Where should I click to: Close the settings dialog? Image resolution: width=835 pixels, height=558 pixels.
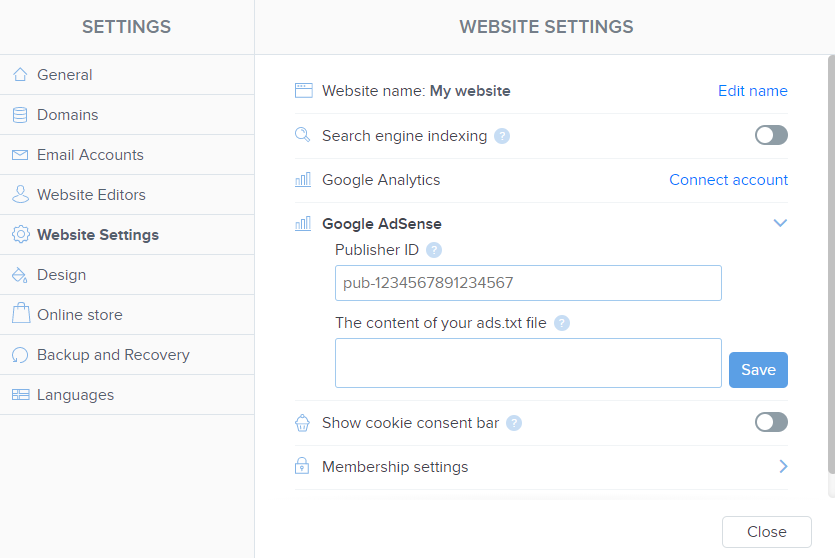coord(767,531)
